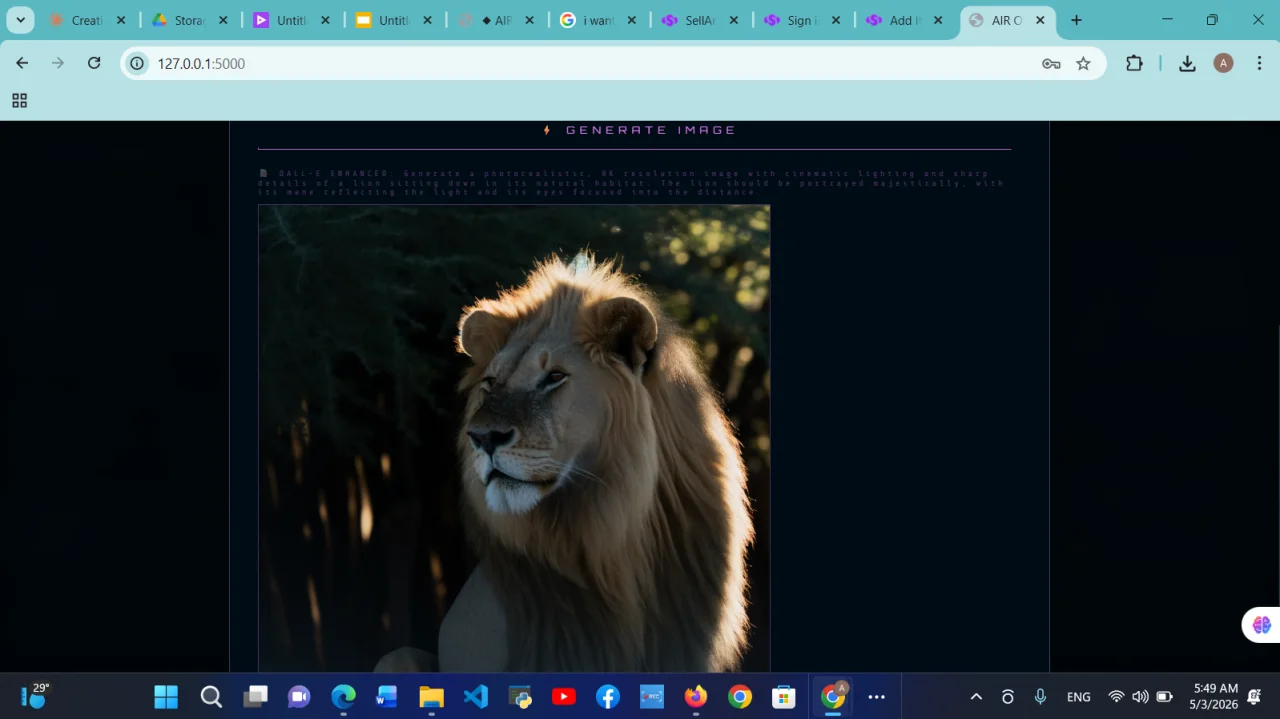This screenshot has width=1280, height=719.
Task: Open the apps grid in bookmarks bar
Action: coord(19,100)
